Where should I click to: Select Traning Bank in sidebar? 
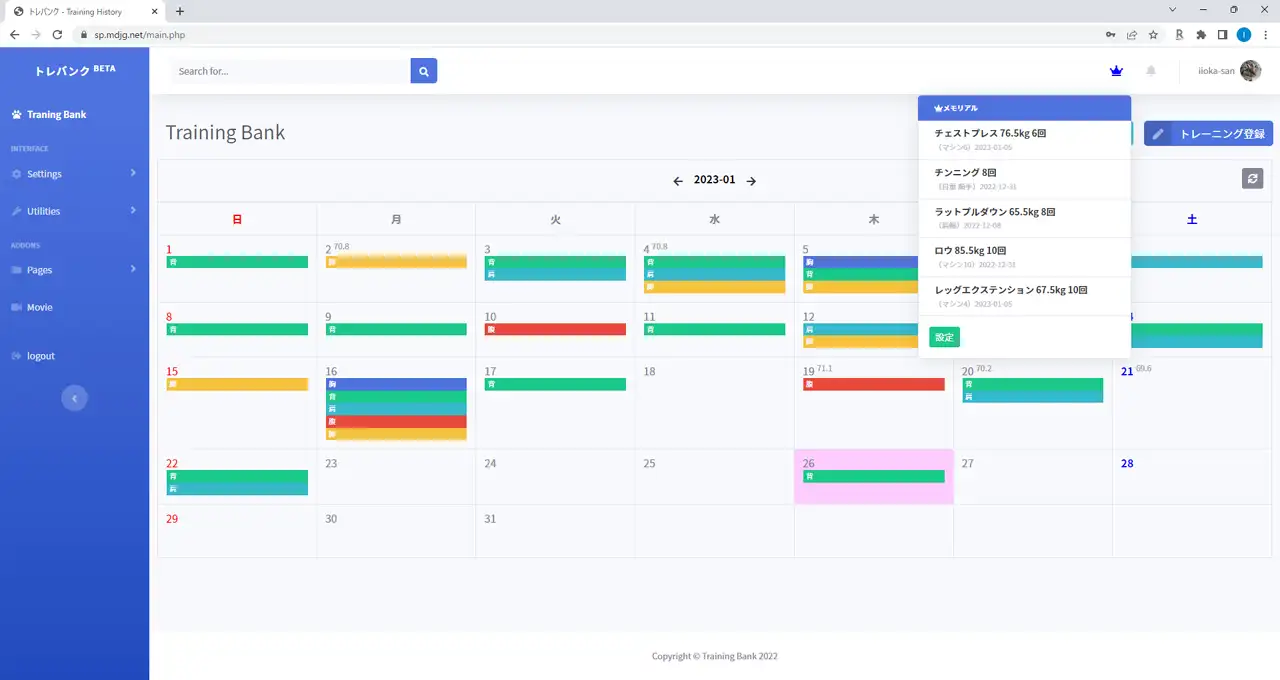point(56,114)
